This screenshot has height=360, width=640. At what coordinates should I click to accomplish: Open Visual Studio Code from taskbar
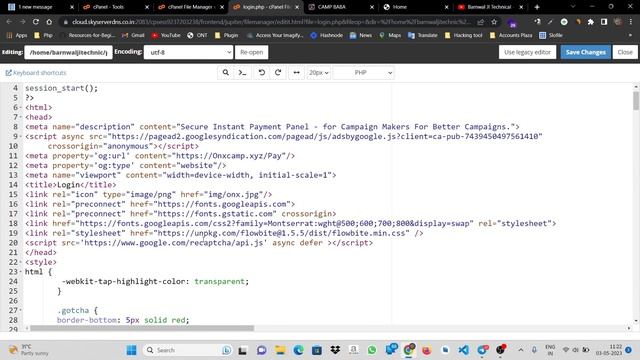pyautogui.click(x=463, y=350)
